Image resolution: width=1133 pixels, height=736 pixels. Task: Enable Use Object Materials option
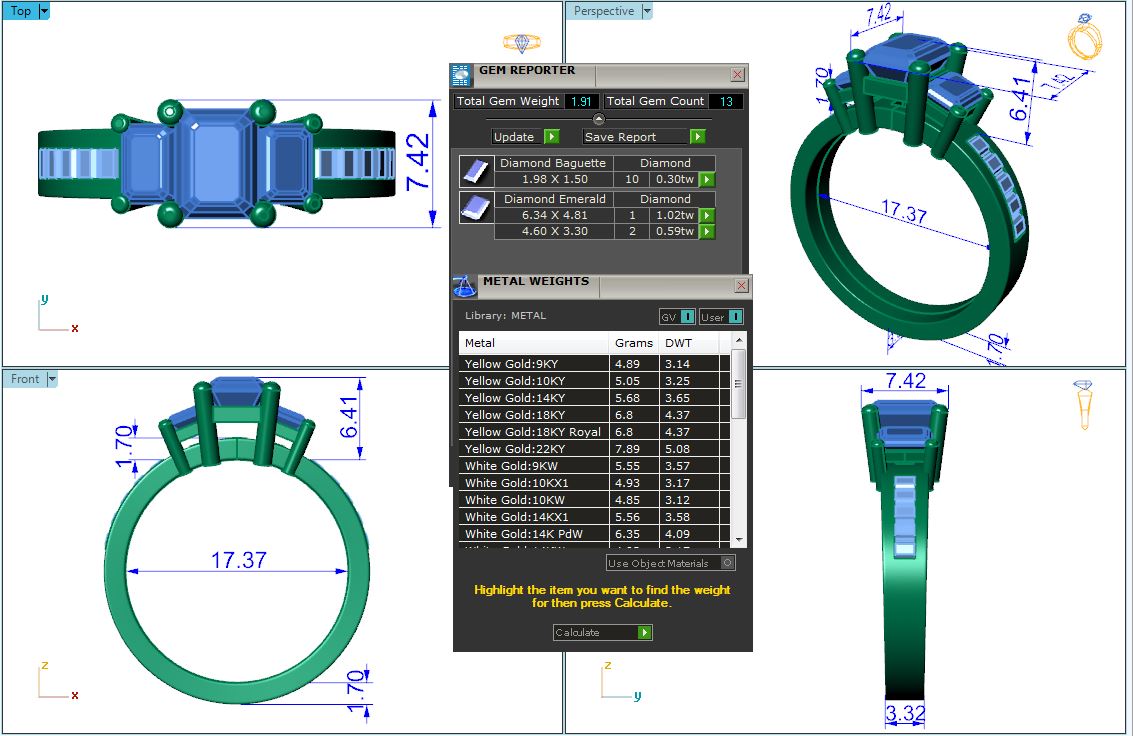coord(727,563)
